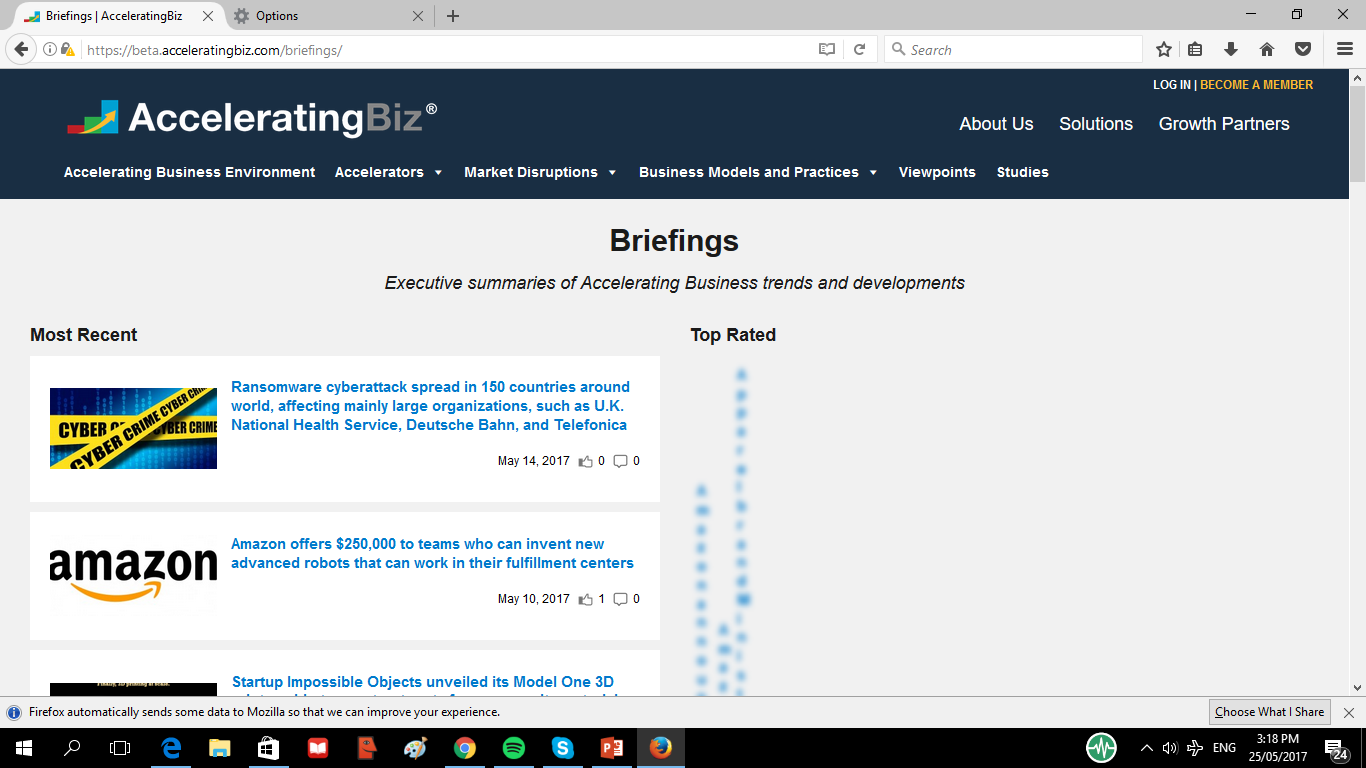Open a new tab with plus button
Viewport: 1366px width, 768px height.
point(453,16)
